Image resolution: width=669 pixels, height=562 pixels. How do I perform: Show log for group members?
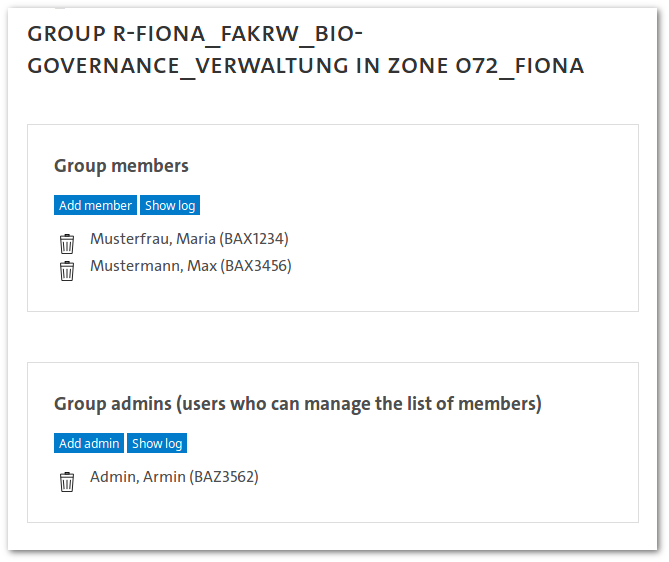(170, 205)
